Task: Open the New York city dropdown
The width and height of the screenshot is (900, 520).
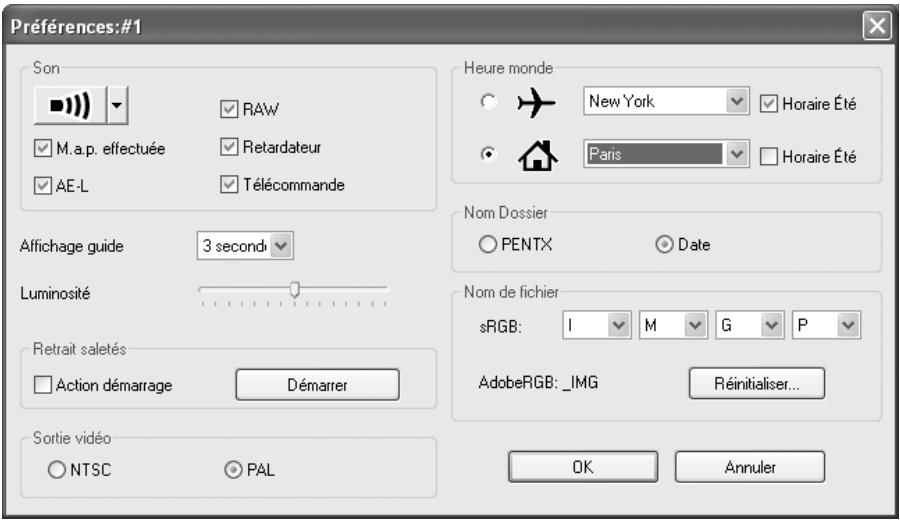Action: [666, 101]
